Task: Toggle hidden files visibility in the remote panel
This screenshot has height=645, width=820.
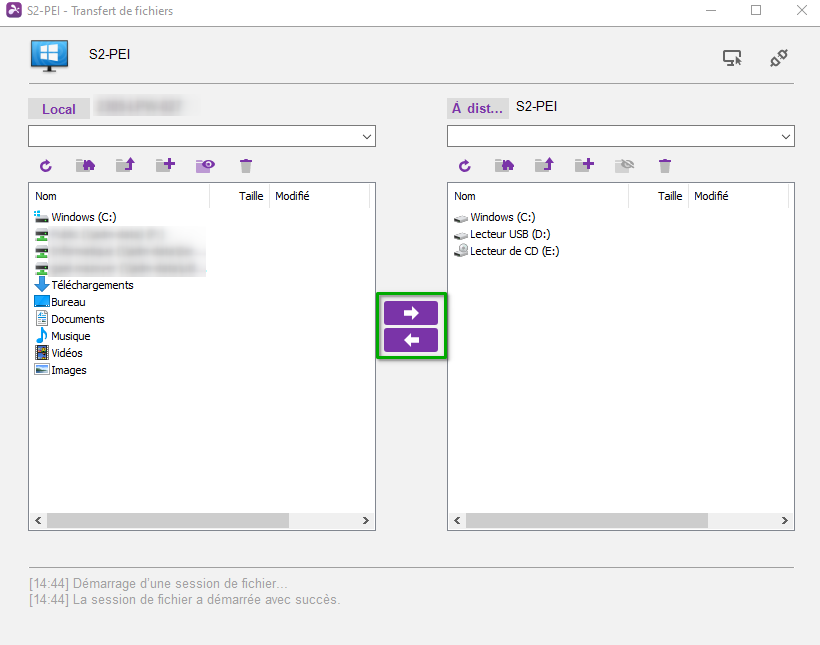Action: 625,166
